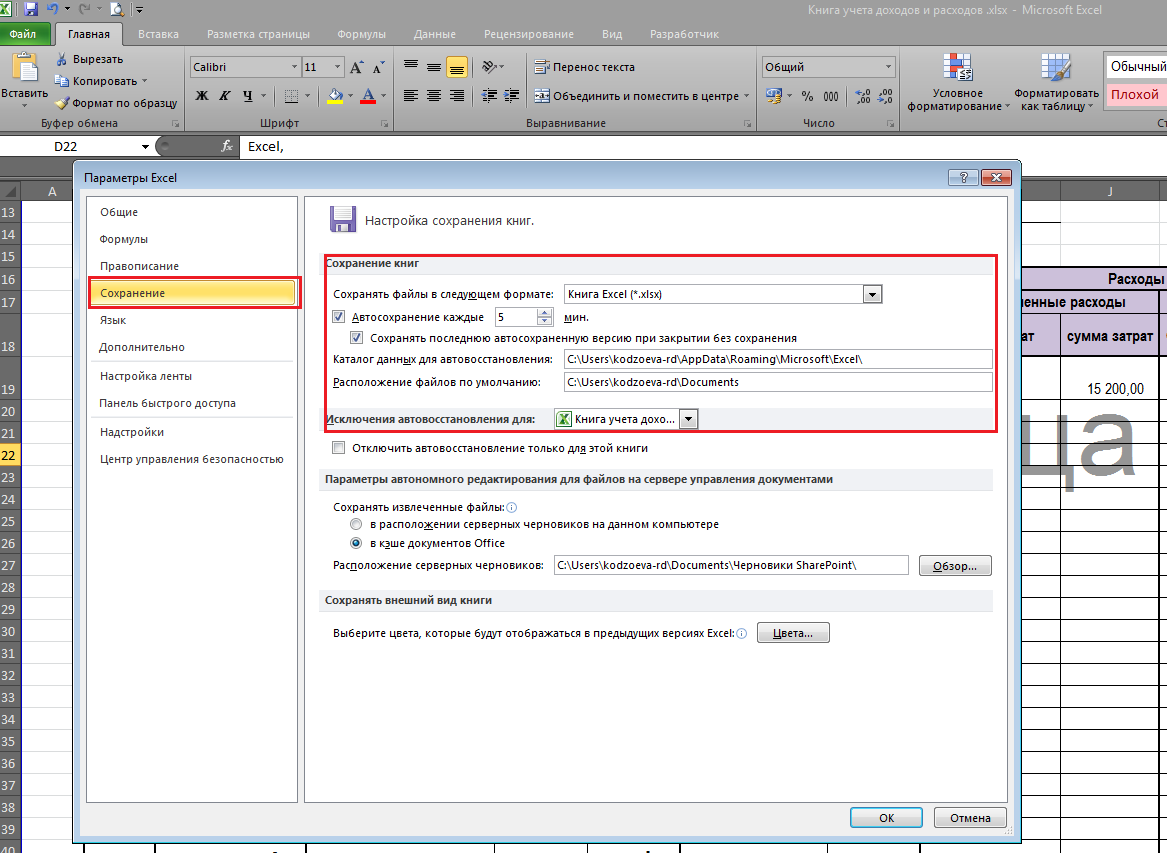Screen dimensions: 1167x853
Task: Expand the Name Box D22 dropdown
Action: tap(145, 147)
